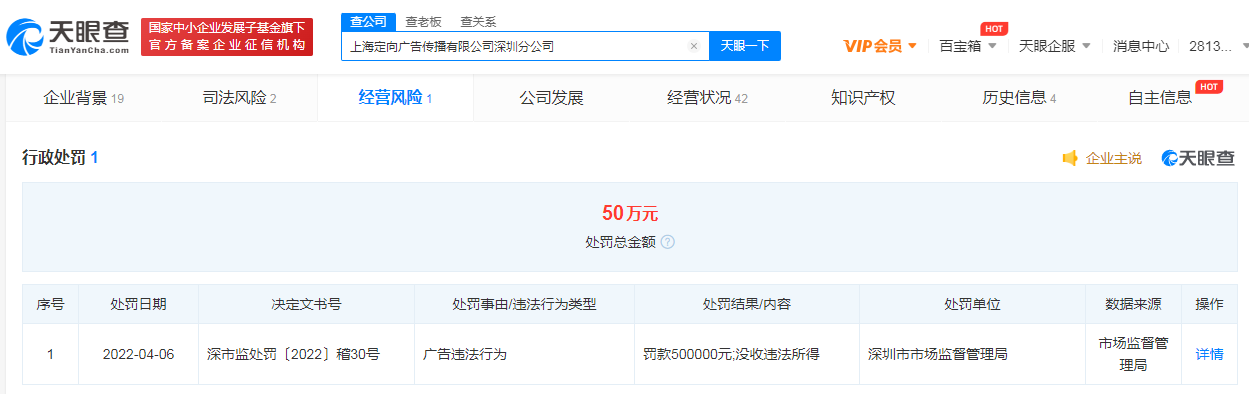This screenshot has height=394, width=1249.
Task: Click the 序号 column header
Action: click(50, 304)
